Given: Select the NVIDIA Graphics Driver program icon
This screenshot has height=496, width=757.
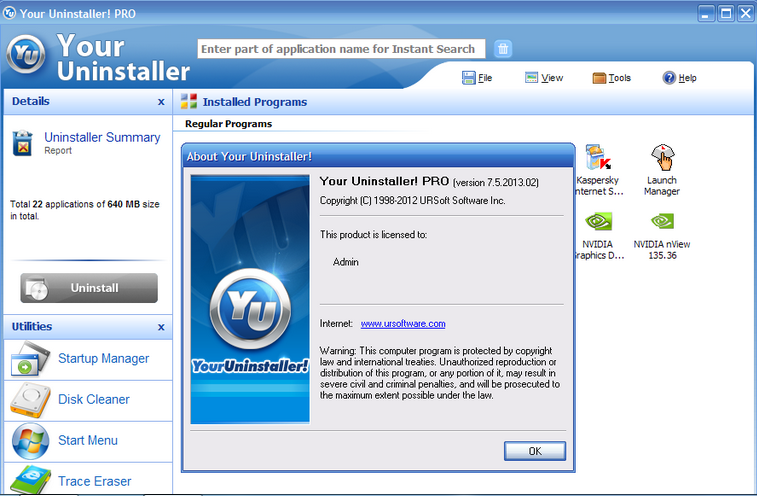Looking at the screenshot, I should pyautogui.click(x=599, y=222).
